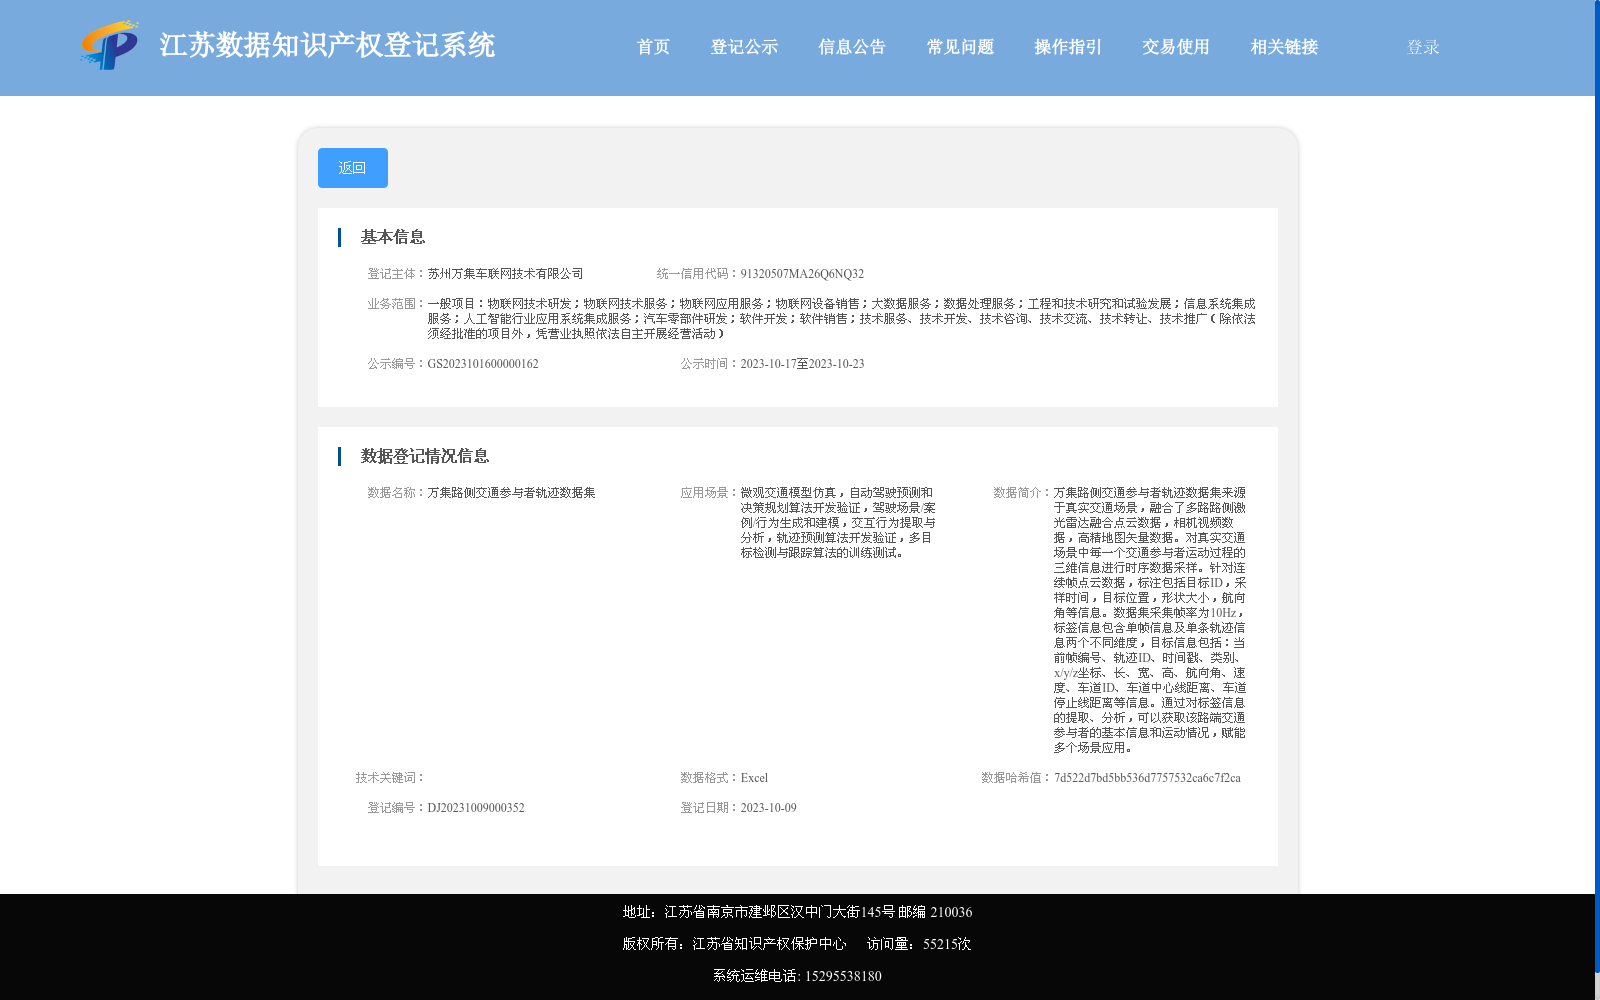Click the 数据简介 description paragraph
Screen dimensions: 1600x1000
(1149, 620)
